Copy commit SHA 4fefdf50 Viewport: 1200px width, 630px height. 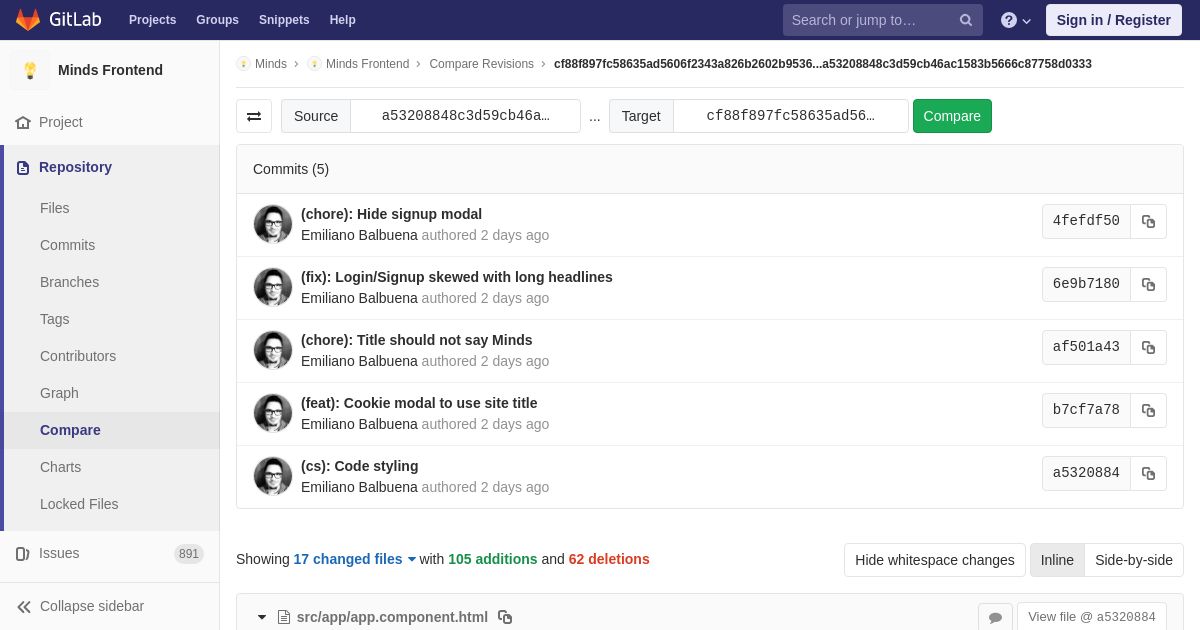click(1148, 221)
